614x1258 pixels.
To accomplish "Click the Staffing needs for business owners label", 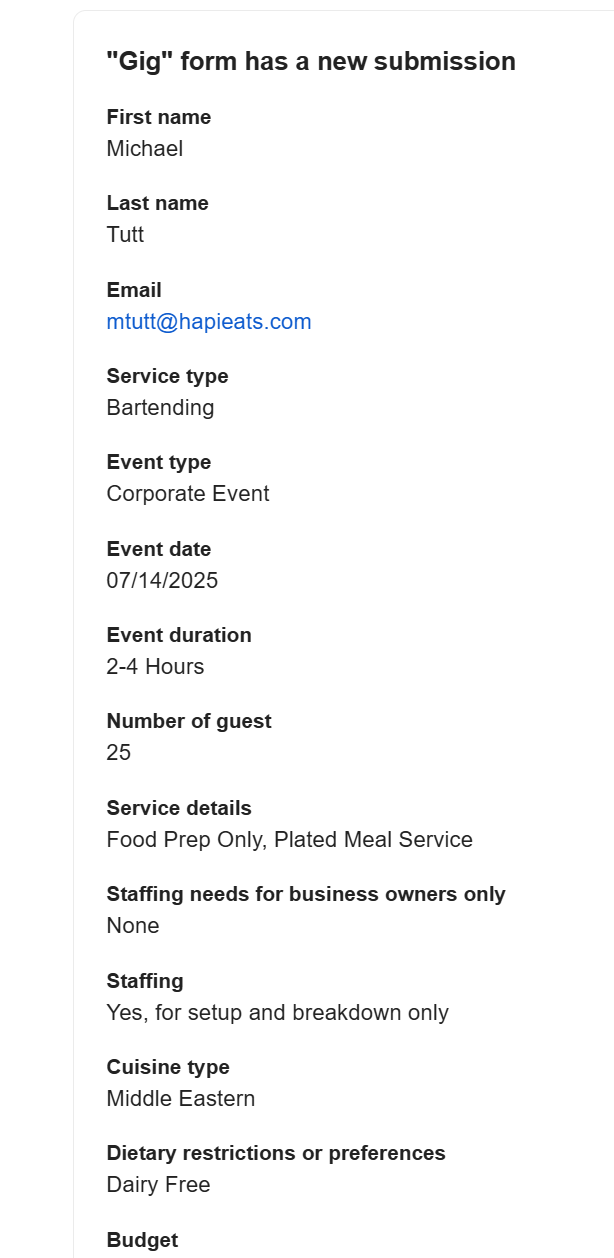I will 306,894.
